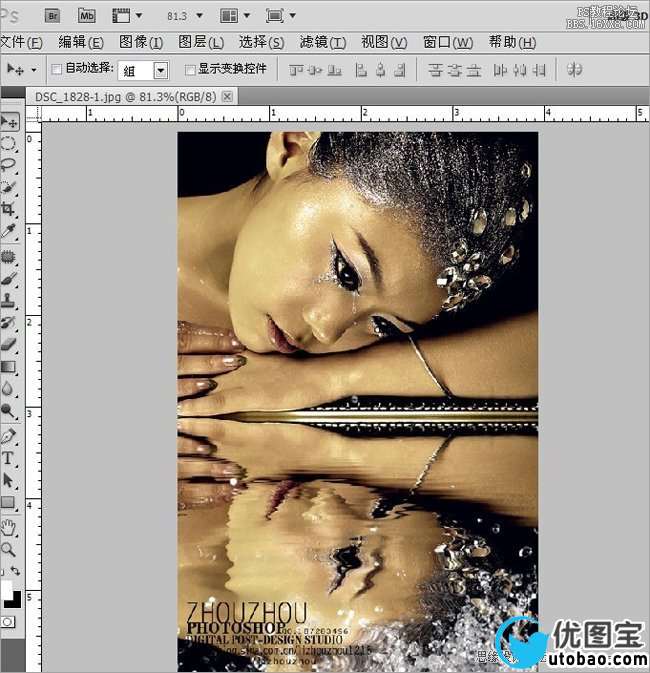The image size is (650, 673).
Task: Select the Rectangle shape tool
Action: click(9, 502)
